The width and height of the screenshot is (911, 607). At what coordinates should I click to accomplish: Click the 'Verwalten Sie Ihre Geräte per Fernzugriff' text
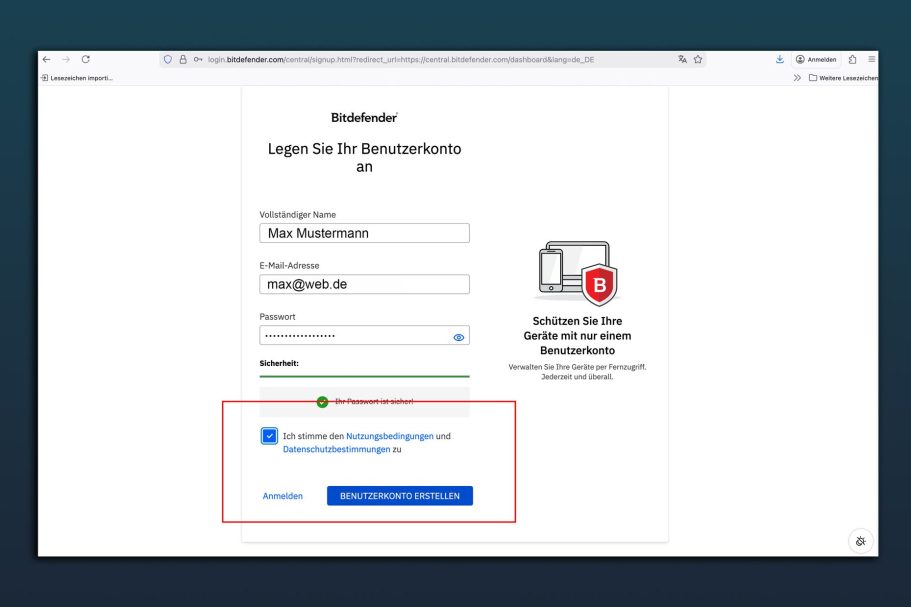pyautogui.click(x=577, y=367)
